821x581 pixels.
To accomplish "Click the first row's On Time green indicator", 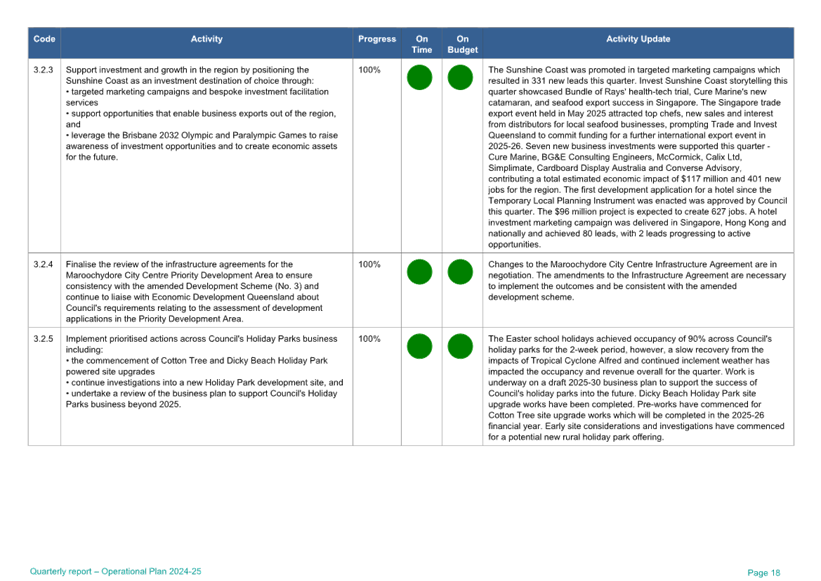I will point(420,77).
